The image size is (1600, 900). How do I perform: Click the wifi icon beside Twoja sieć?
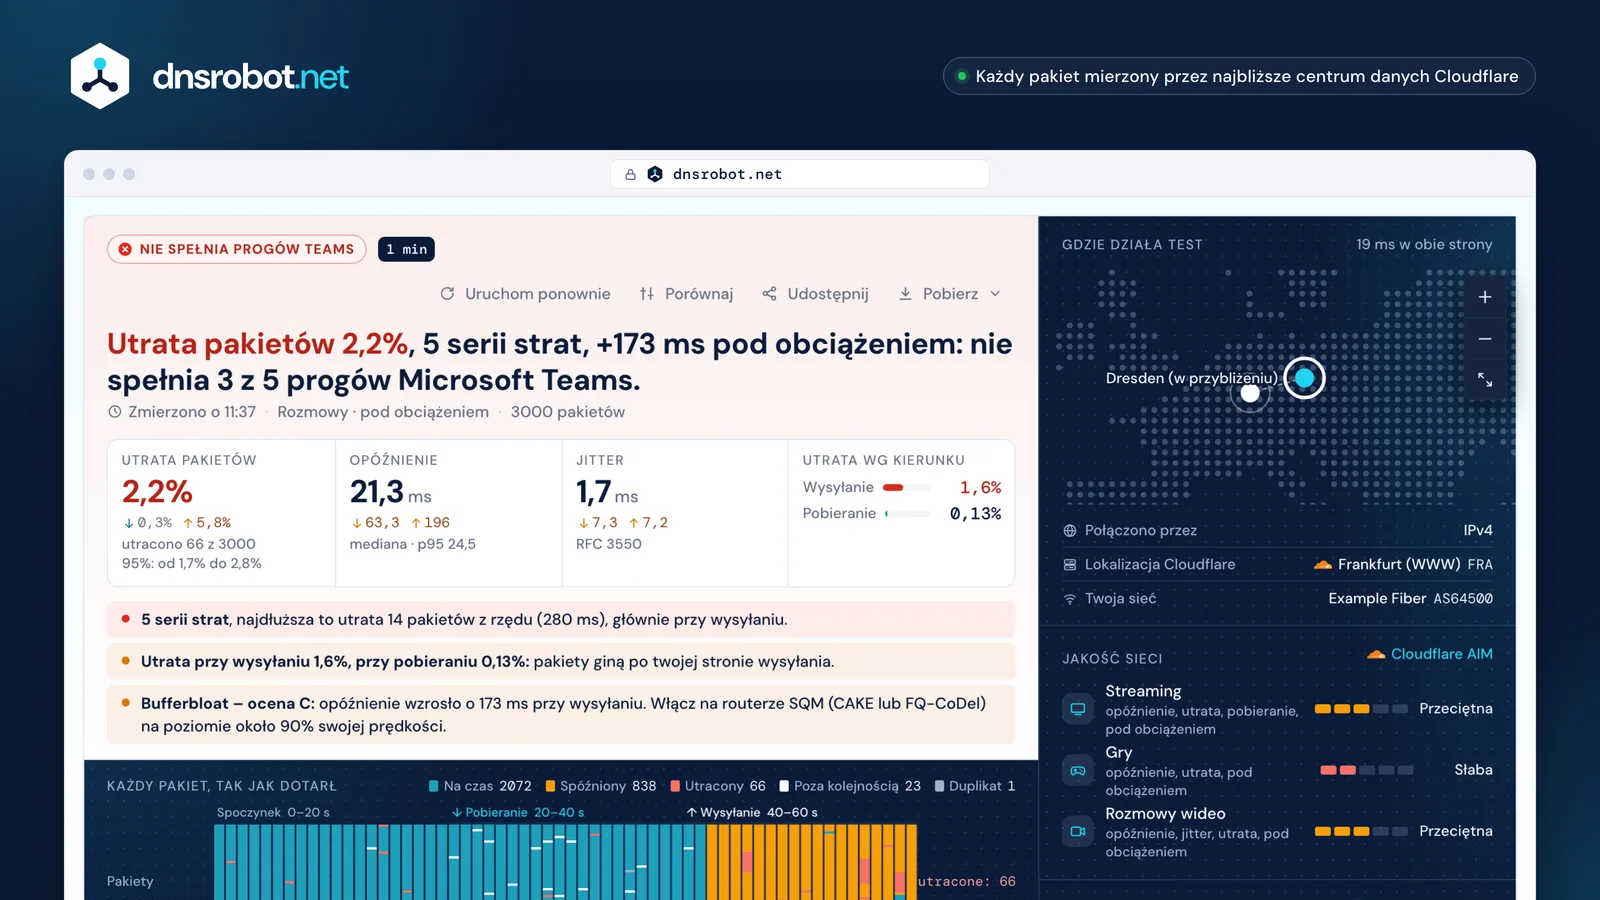pyautogui.click(x=1070, y=599)
